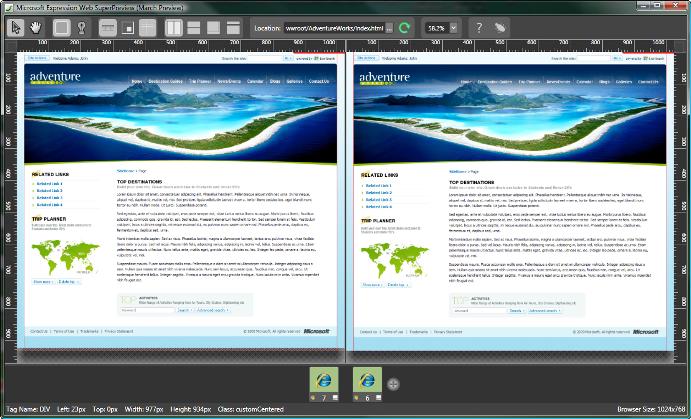Select the arrow Selection mode tool

(16, 28)
